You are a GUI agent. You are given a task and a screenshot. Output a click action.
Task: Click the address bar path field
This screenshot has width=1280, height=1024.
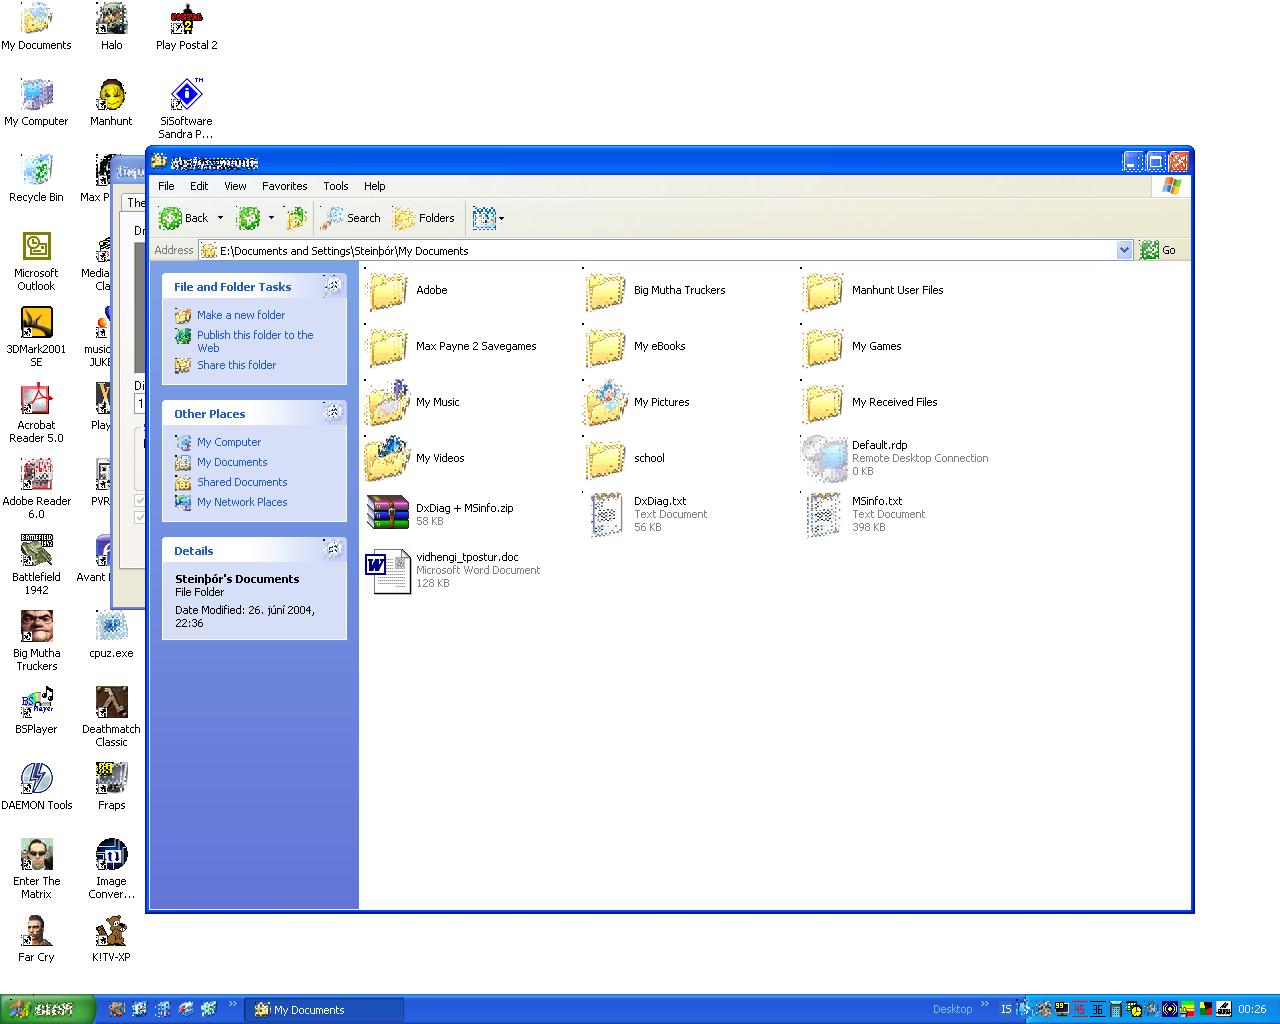click(660, 250)
